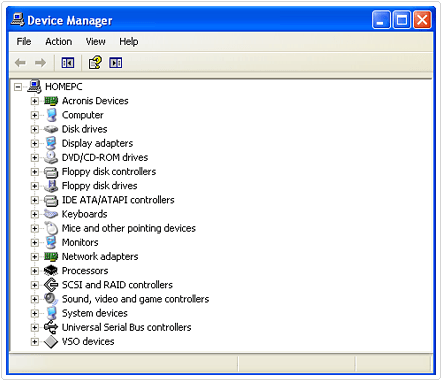Close the Device Manager window
This screenshot has height=381, width=442.
[x=422, y=20]
